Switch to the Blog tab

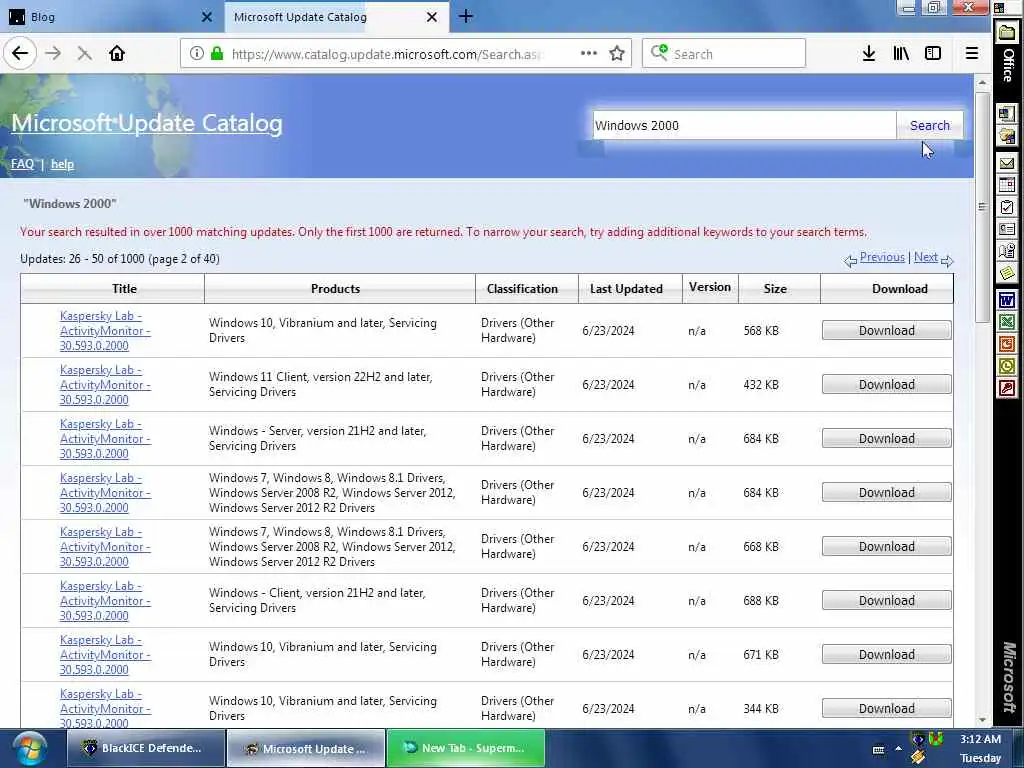tap(111, 17)
